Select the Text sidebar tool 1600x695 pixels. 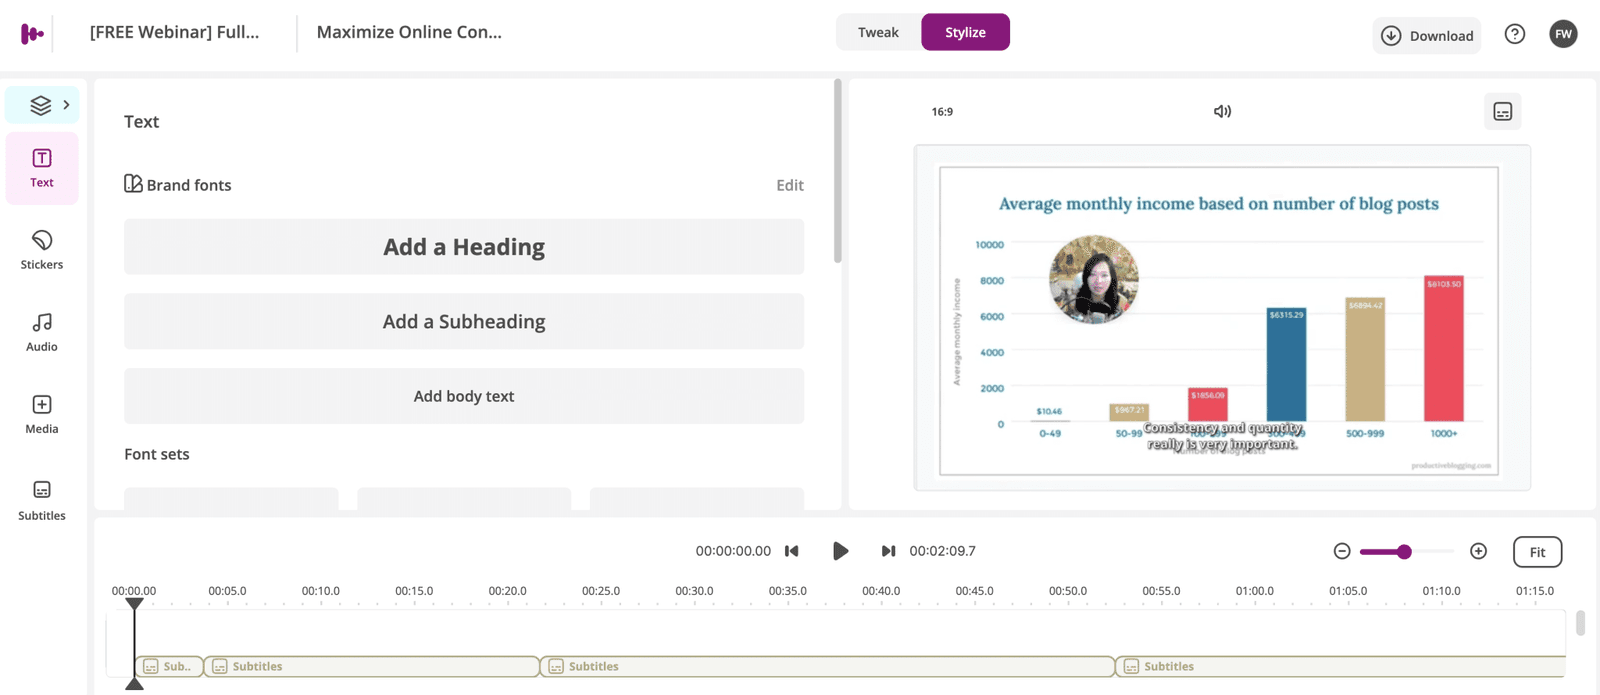pyautogui.click(x=42, y=168)
